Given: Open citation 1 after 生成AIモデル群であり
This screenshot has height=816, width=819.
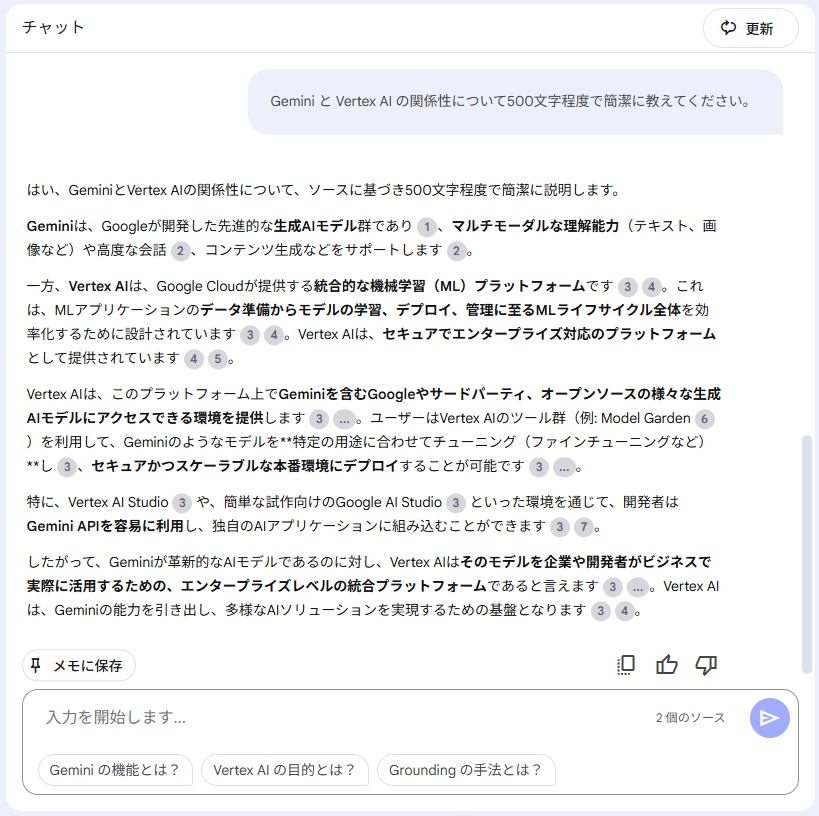Looking at the screenshot, I should [x=427, y=227].
